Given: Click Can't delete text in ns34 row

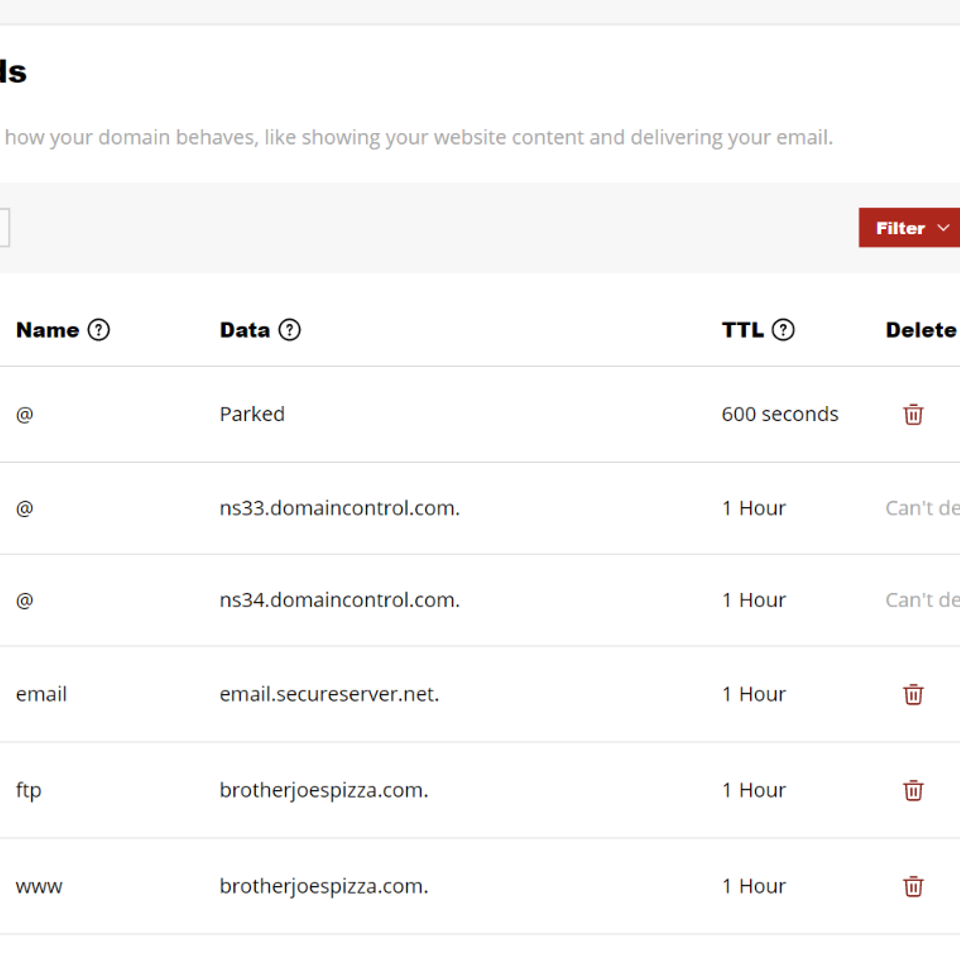Looking at the screenshot, I should (x=923, y=600).
